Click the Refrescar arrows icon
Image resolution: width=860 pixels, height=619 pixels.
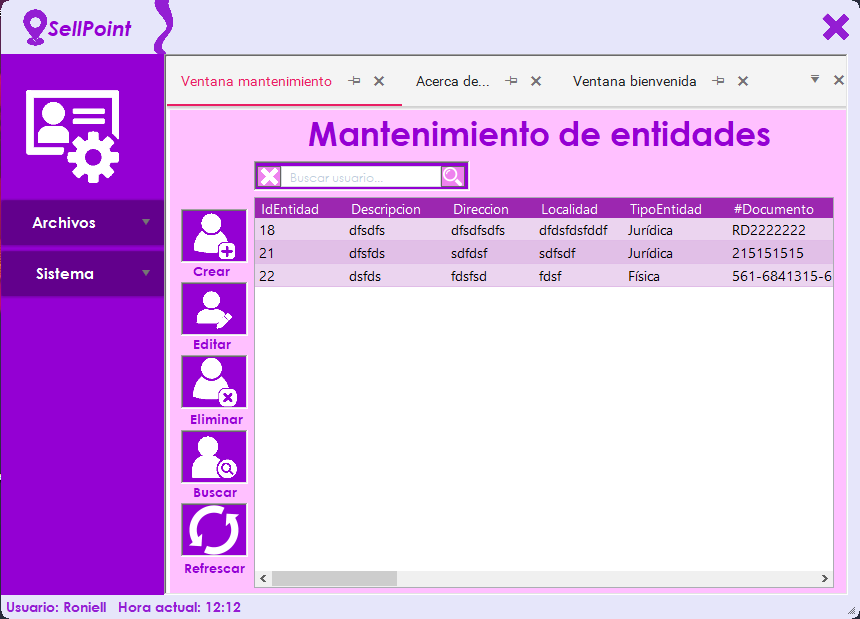214,530
